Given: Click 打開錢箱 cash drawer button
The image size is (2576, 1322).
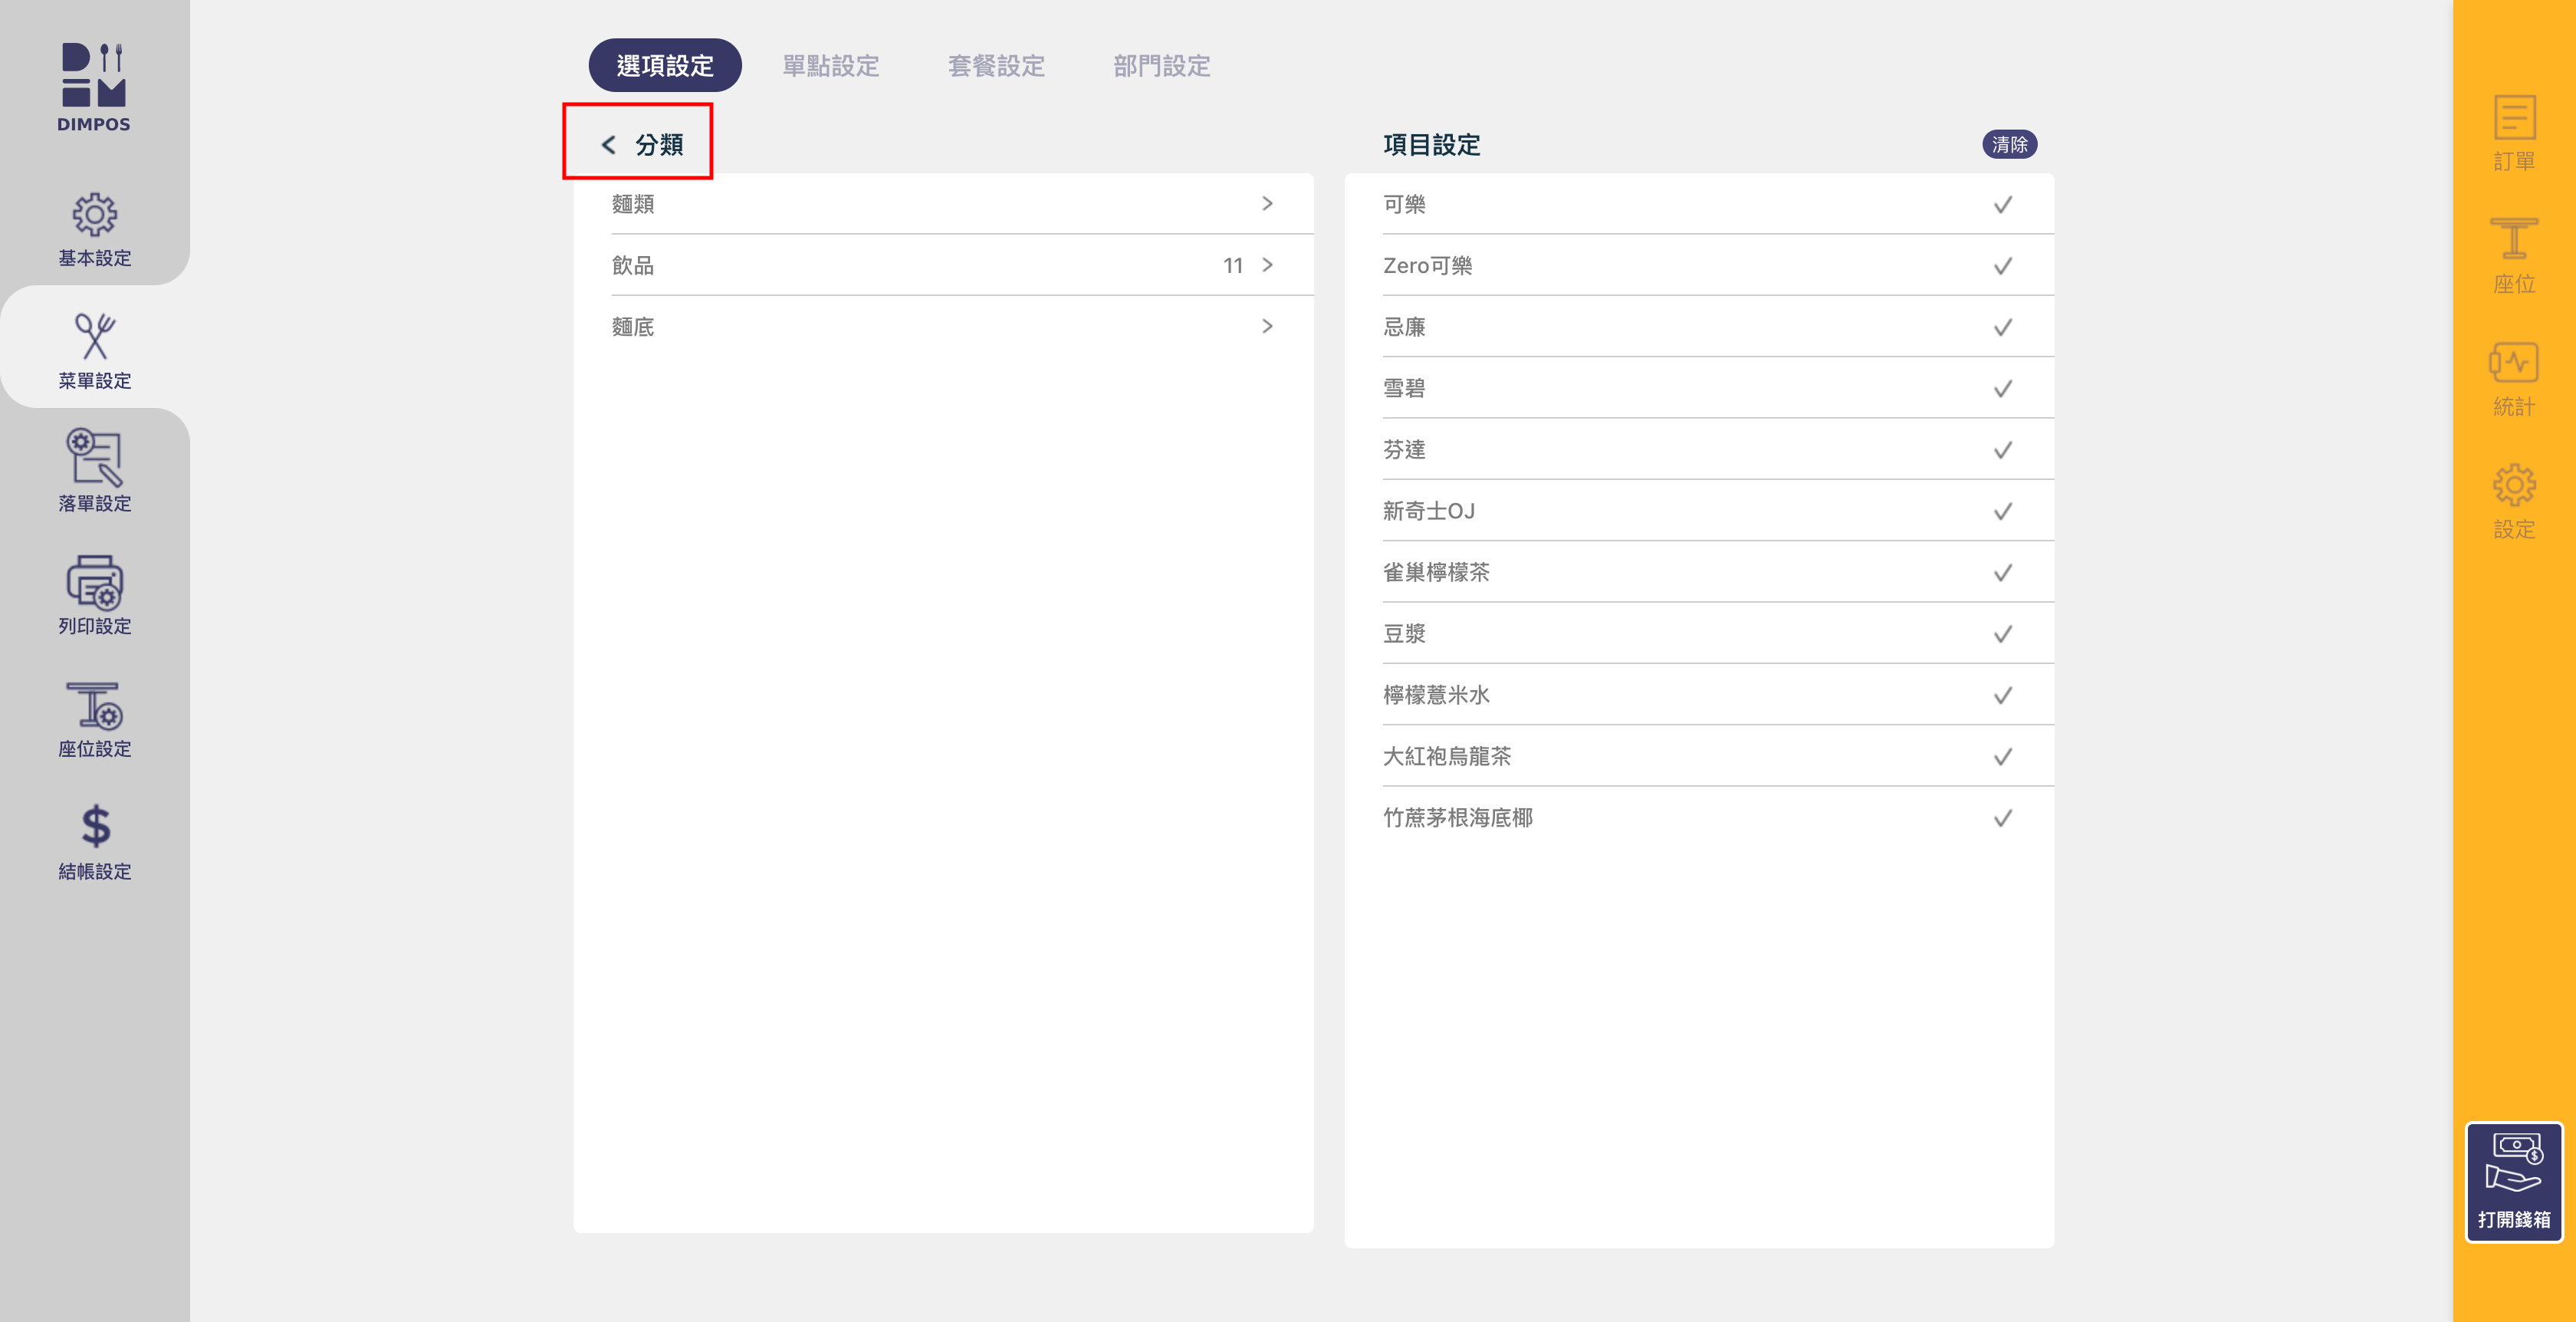Looking at the screenshot, I should (x=2513, y=1182).
